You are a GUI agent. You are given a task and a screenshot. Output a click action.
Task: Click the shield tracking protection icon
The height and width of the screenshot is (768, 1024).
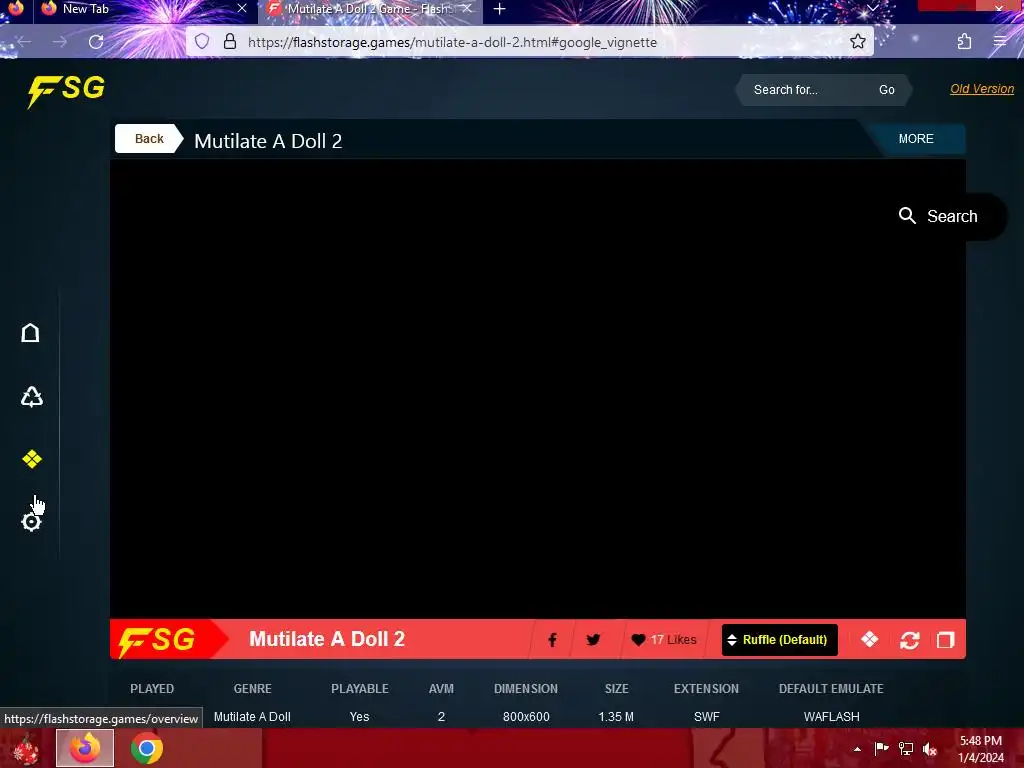click(x=202, y=42)
